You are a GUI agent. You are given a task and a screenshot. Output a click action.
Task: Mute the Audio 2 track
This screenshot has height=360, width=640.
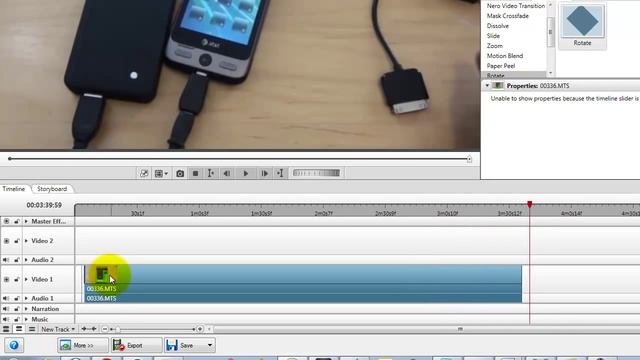pyautogui.click(x=6, y=260)
